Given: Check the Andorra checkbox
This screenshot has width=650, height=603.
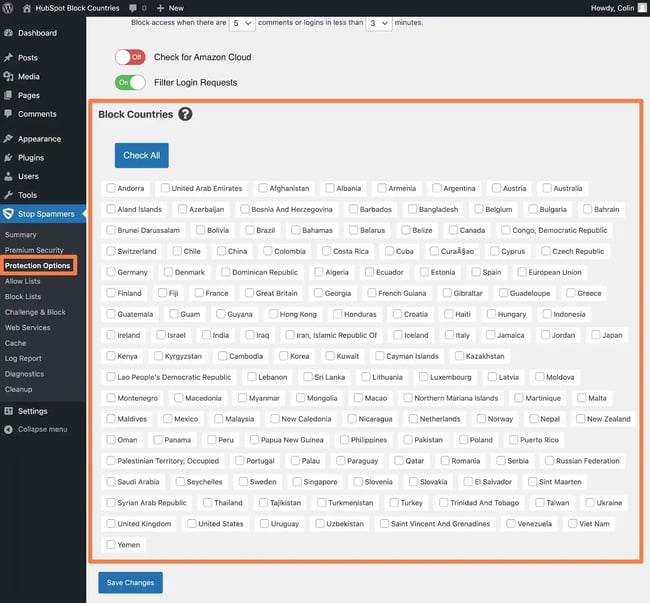Looking at the screenshot, I should pos(111,188).
